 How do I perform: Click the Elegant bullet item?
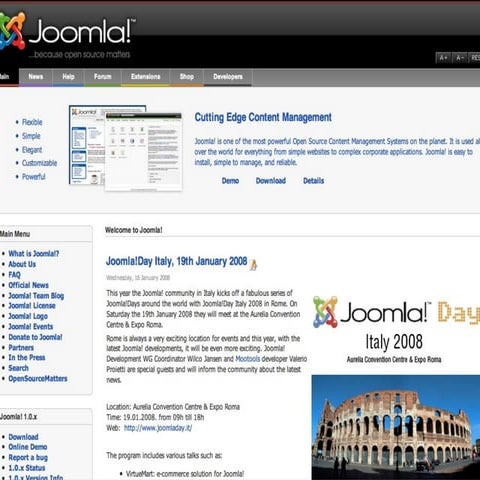(x=32, y=150)
